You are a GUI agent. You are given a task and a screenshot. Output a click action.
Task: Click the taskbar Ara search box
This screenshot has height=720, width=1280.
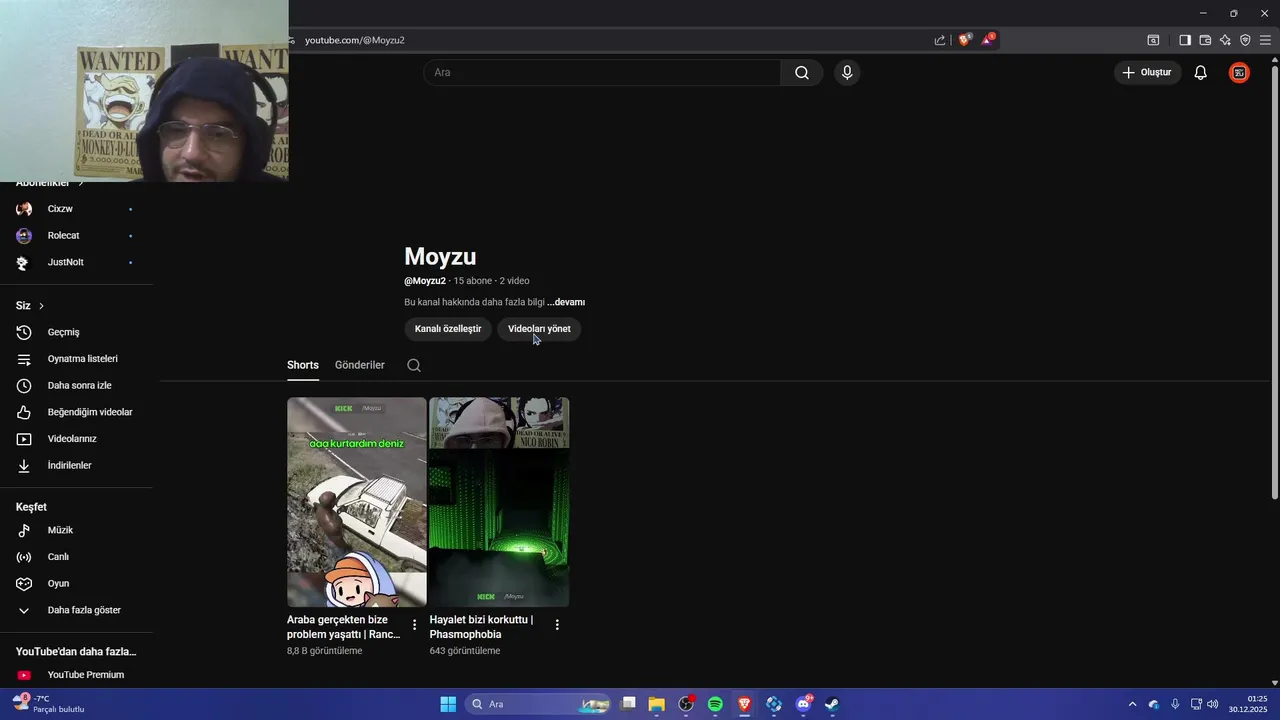[x=540, y=704]
